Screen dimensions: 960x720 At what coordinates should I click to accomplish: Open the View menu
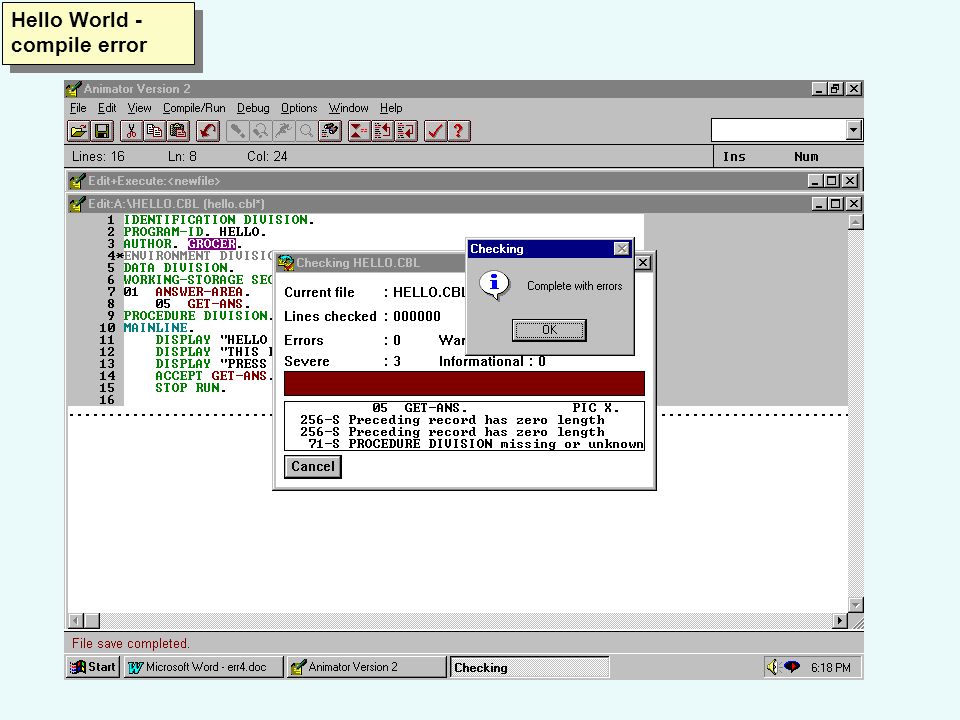coord(139,108)
